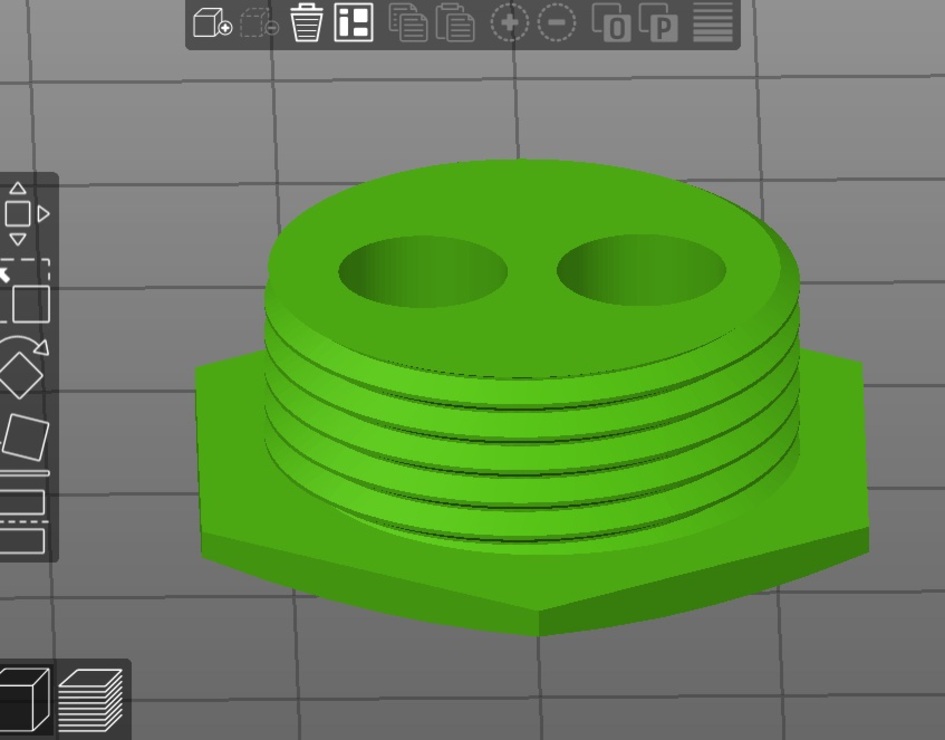
Task: Open variable layer height editing
Action: [x=713, y=23]
